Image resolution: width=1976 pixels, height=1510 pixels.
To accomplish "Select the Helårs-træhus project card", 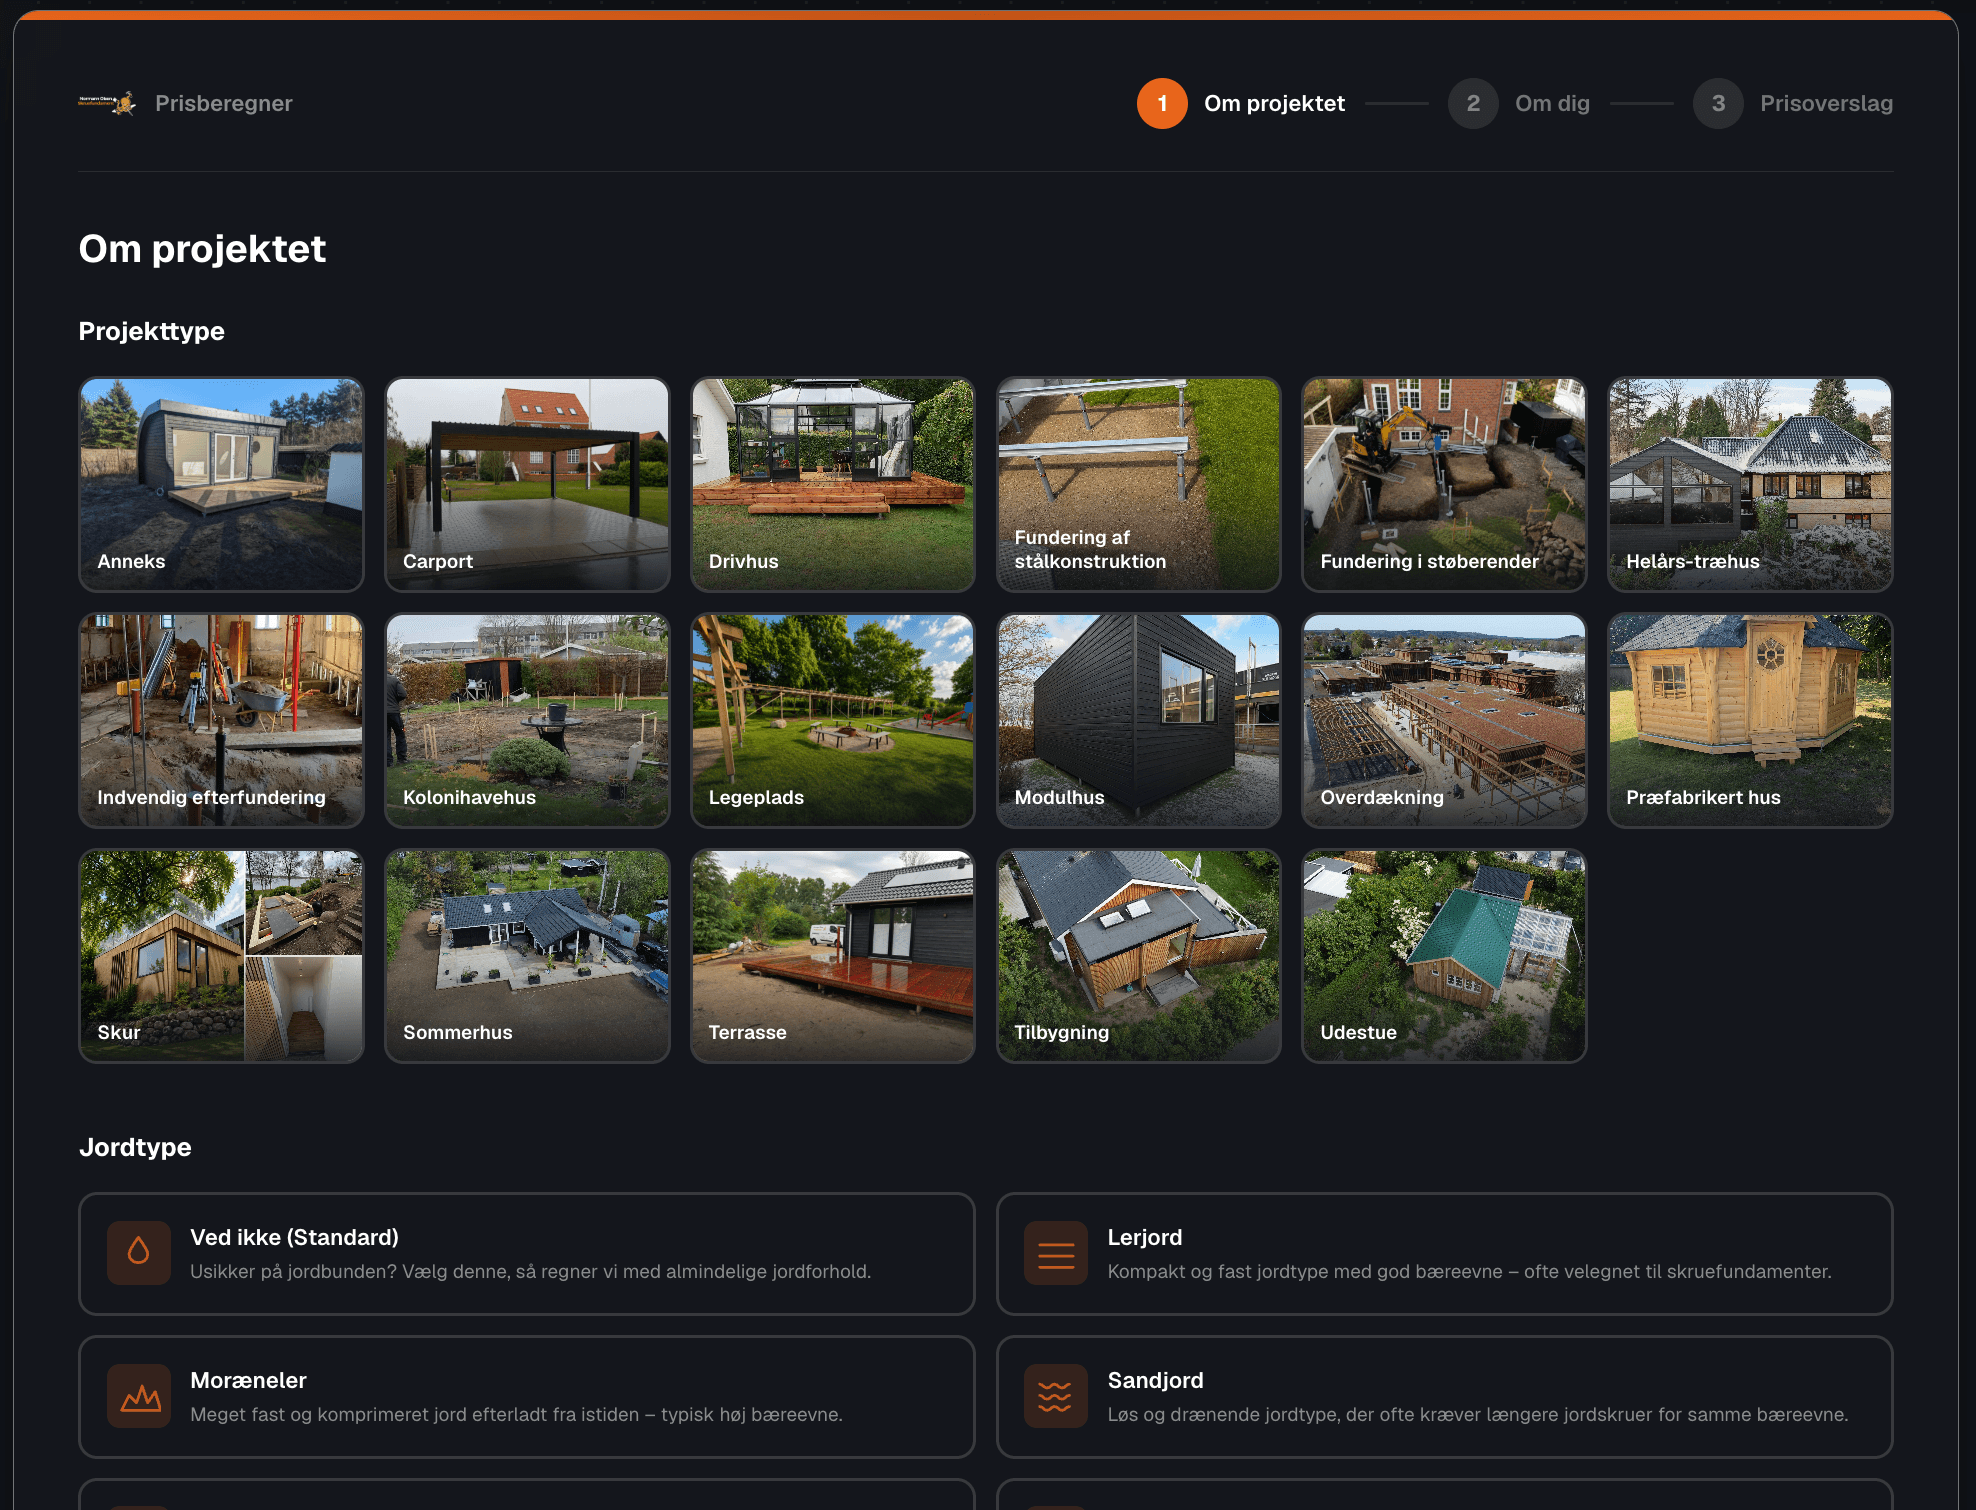I will (x=1750, y=484).
